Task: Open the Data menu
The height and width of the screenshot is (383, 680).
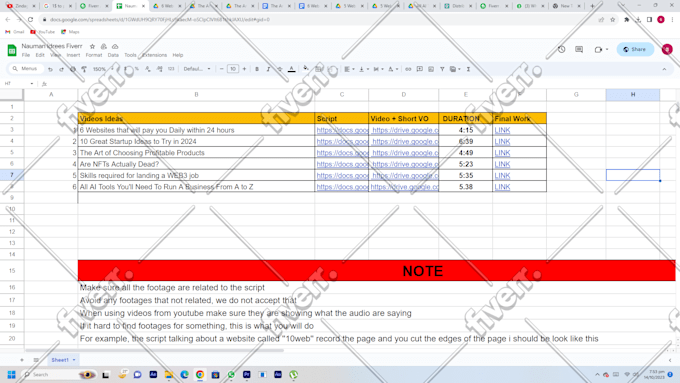Action: click(x=113, y=55)
